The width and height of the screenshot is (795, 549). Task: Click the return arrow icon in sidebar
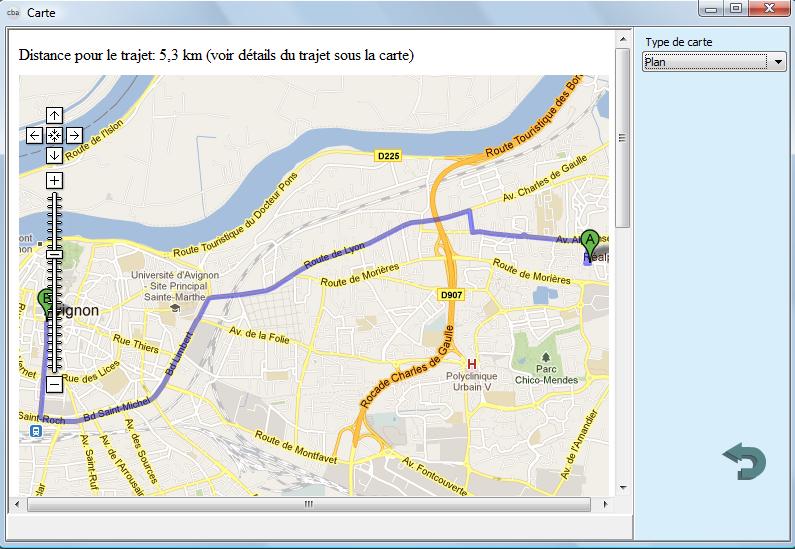(x=744, y=461)
